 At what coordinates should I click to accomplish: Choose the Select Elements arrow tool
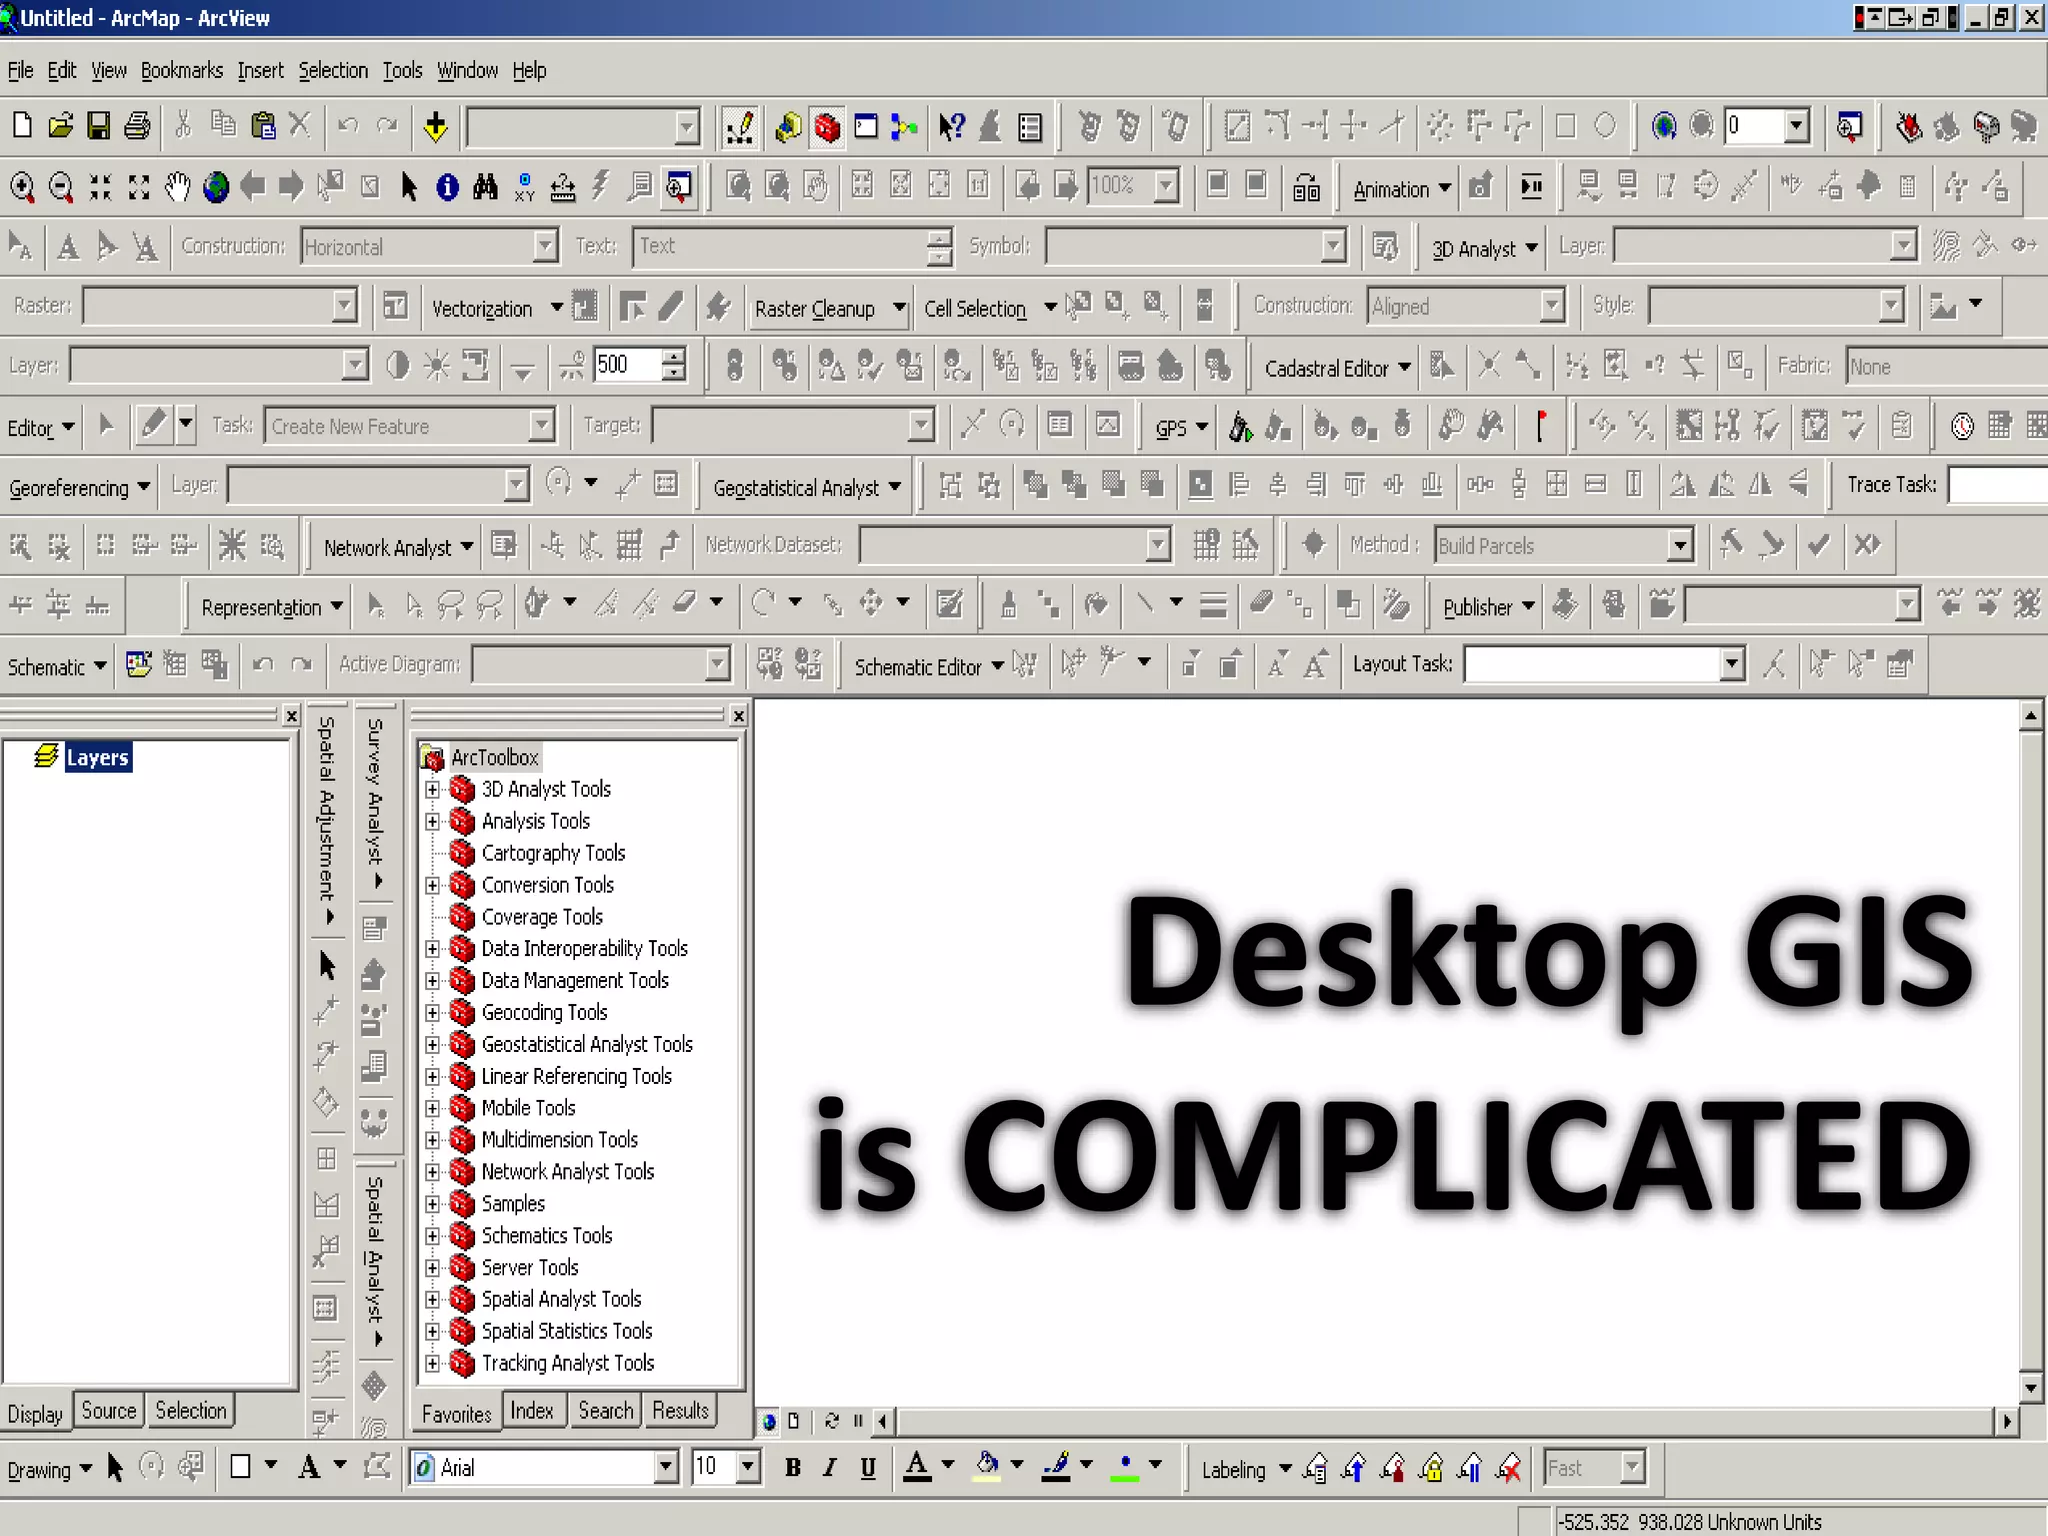pyautogui.click(x=408, y=187)
